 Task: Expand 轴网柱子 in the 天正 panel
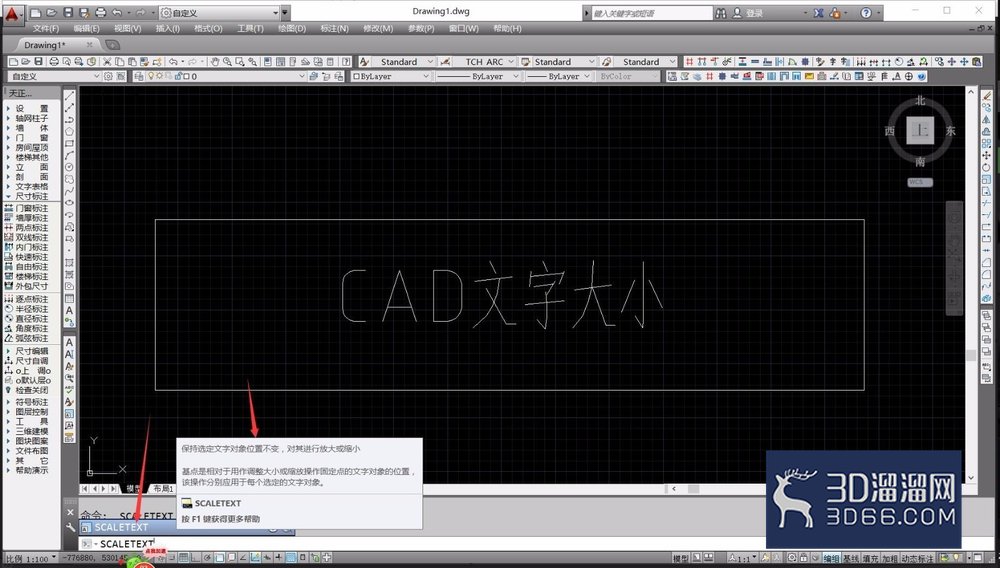pyautogui.click(x=31, y=118)
